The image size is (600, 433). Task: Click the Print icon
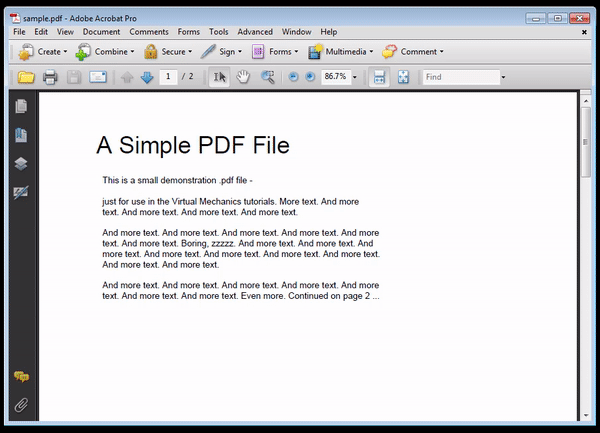coord(50,77)
